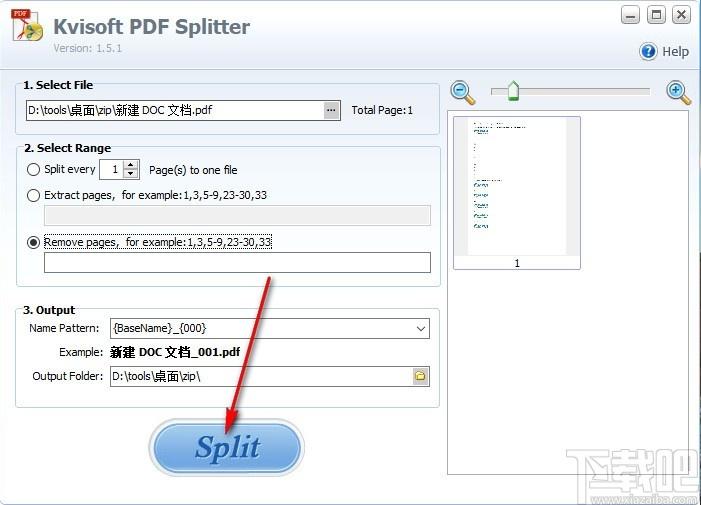Click the 'Page(s) to one file' label
This screenshot has height=505, width=701.
pos(193,170)
